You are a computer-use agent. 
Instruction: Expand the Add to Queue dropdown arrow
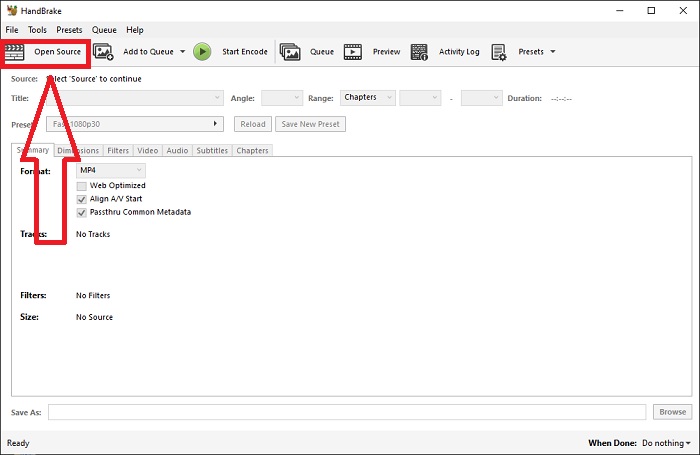tap(182, 52)
